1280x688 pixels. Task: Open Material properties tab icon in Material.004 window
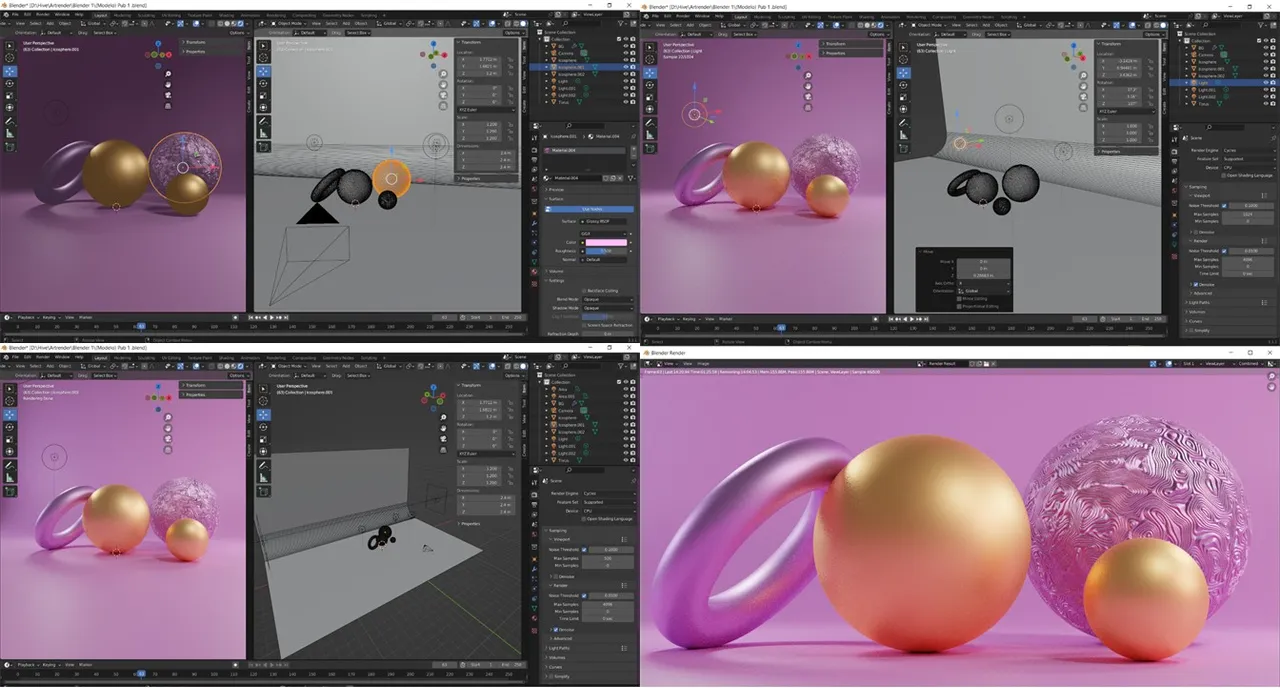(534, 273)
